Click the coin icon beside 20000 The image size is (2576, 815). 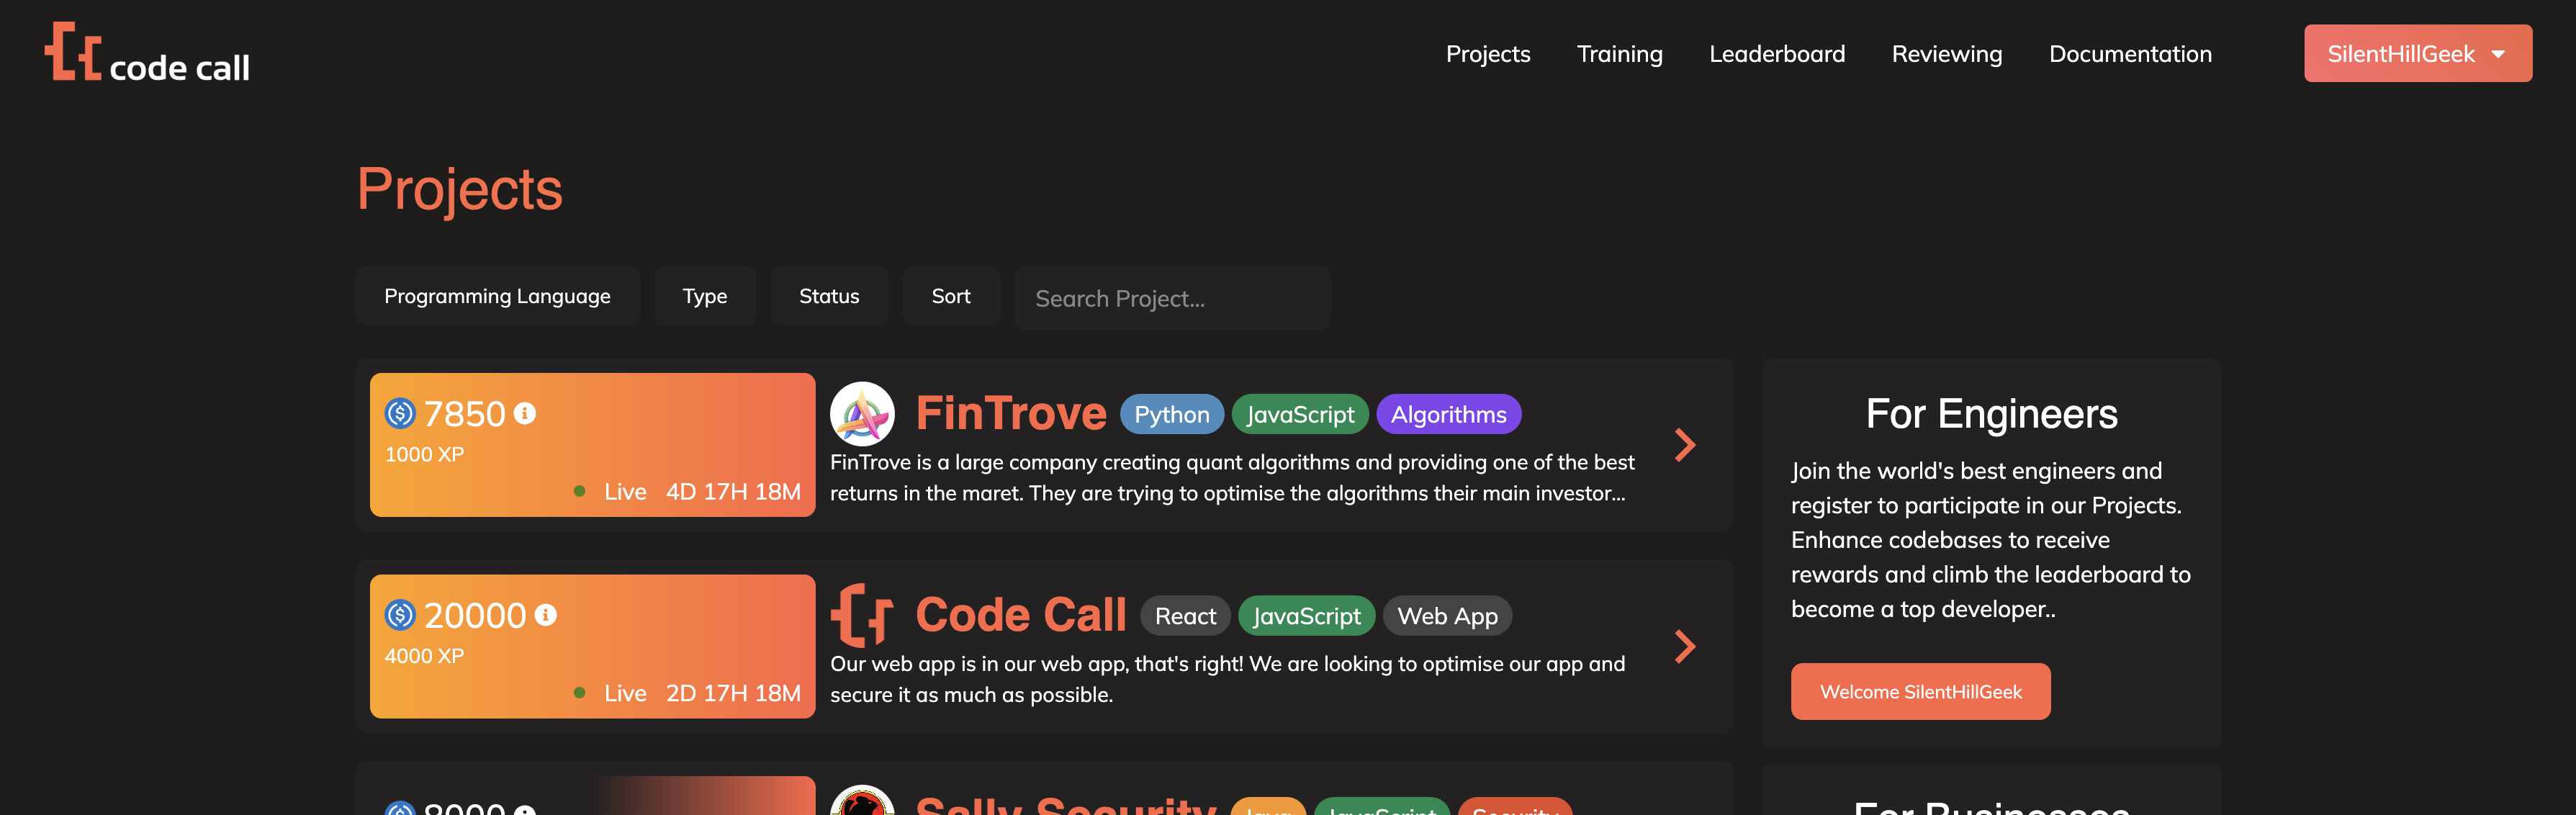[400, 614]
